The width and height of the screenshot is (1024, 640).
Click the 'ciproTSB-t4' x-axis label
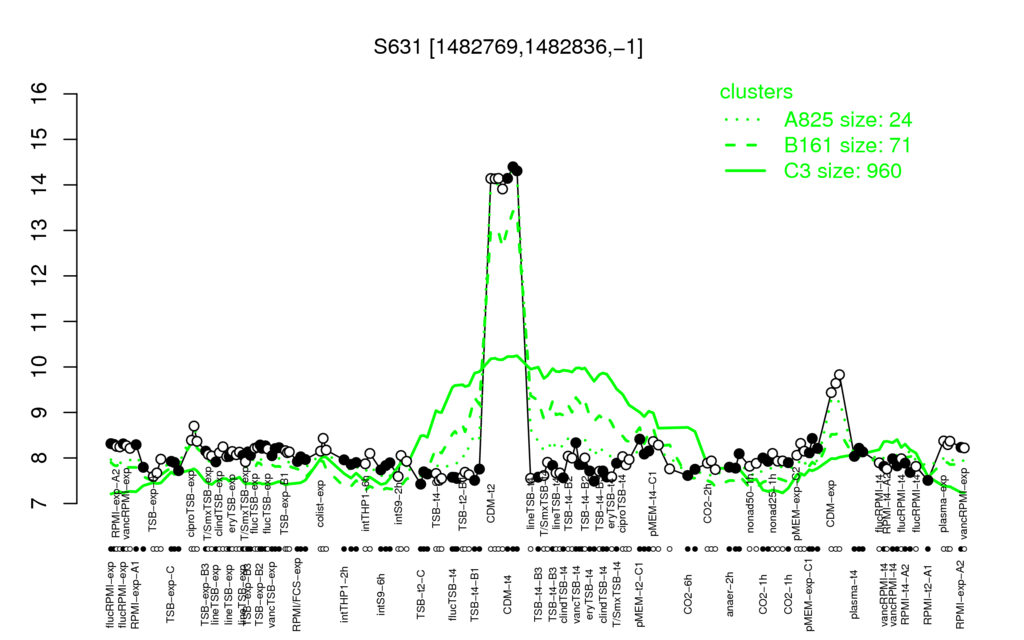[x=622, y=505]
